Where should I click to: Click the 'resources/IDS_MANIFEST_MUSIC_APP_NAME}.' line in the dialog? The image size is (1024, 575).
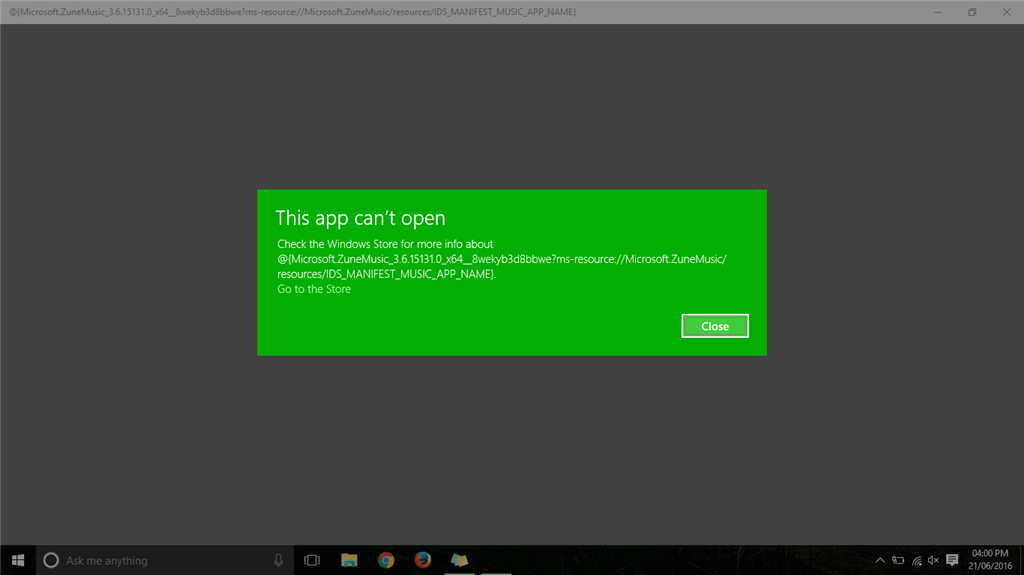387,274
